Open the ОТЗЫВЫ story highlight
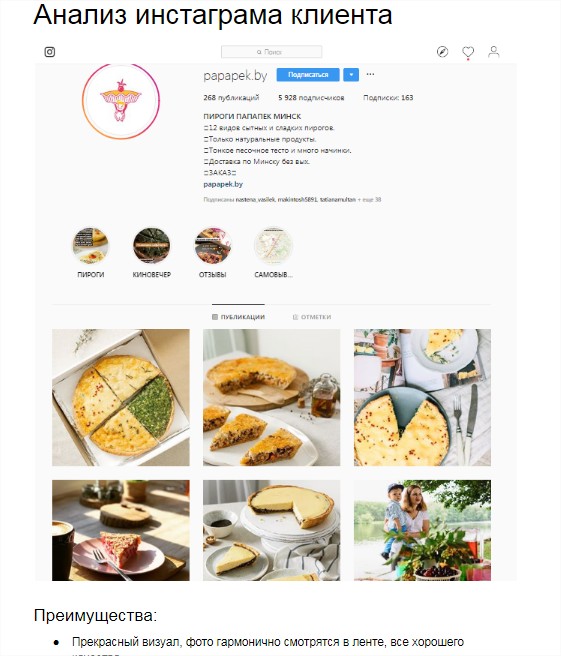The width and height of the screenshot is (561, 656). (213, 246)
